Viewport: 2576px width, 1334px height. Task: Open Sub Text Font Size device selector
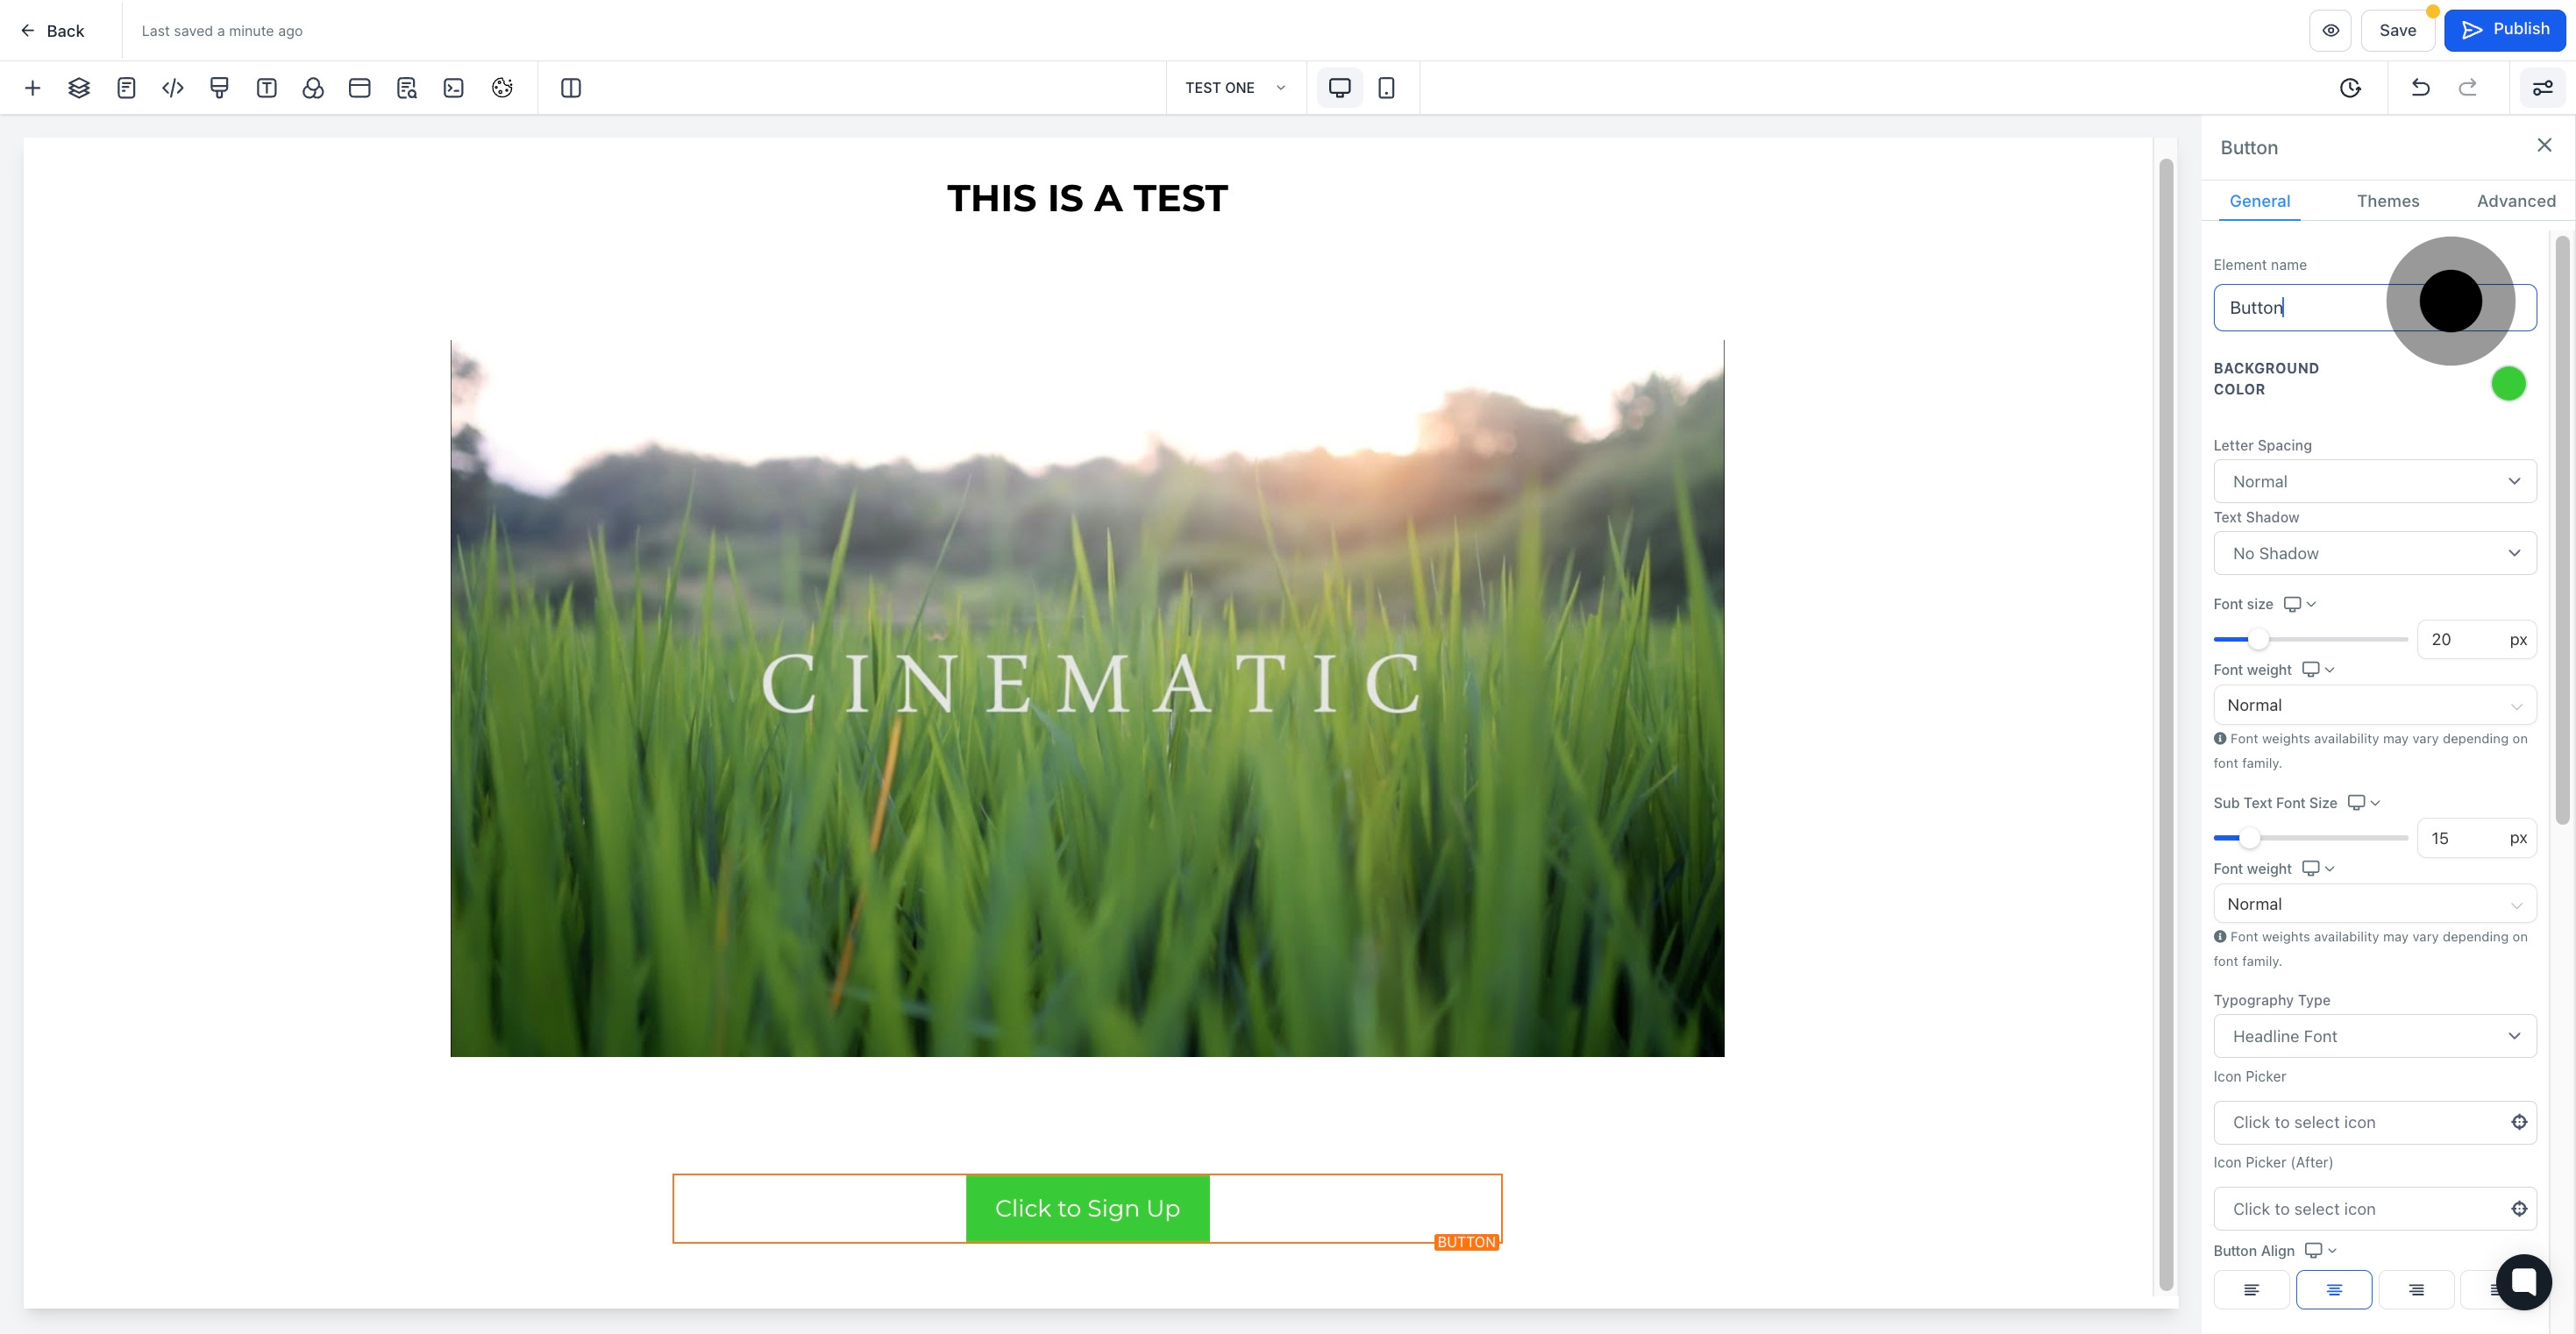[2363, 803]
